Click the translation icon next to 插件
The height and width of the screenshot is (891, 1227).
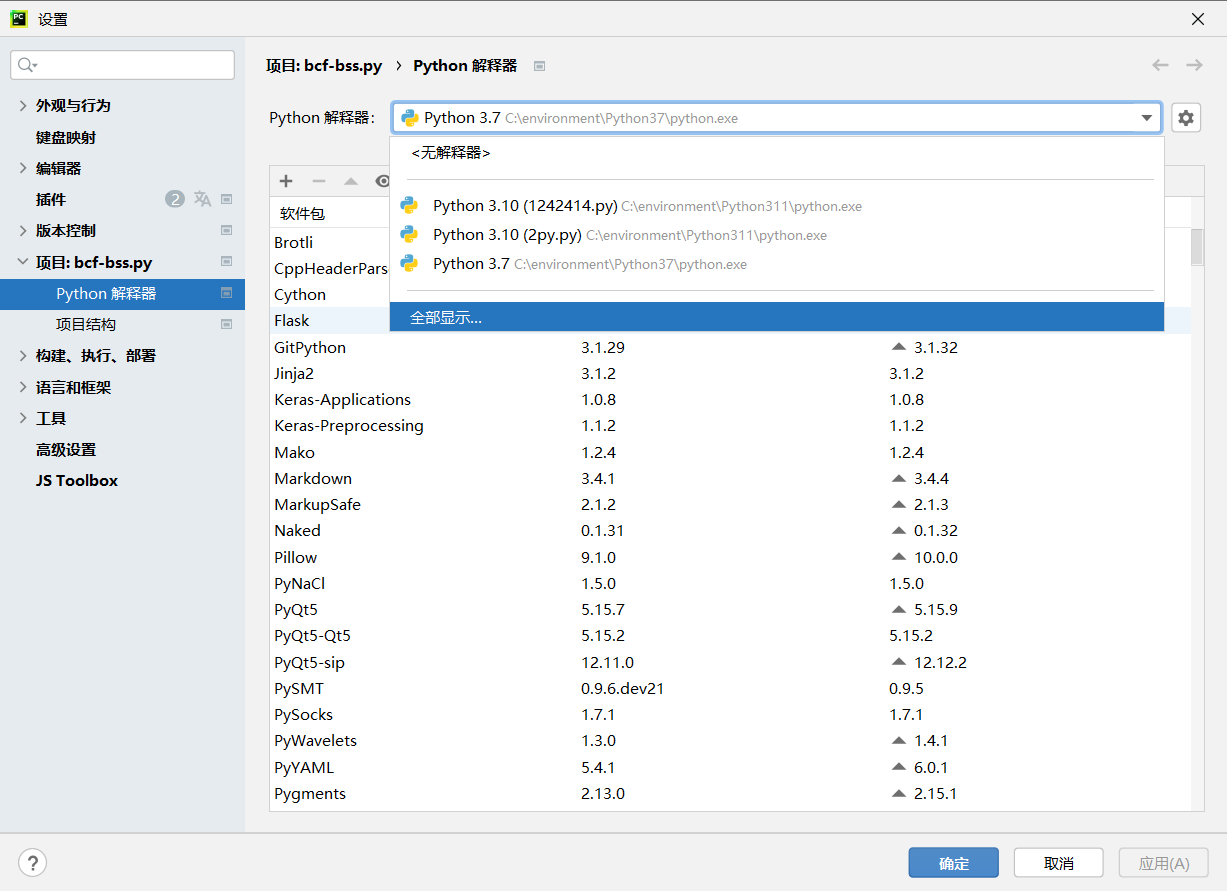point(202,199)
